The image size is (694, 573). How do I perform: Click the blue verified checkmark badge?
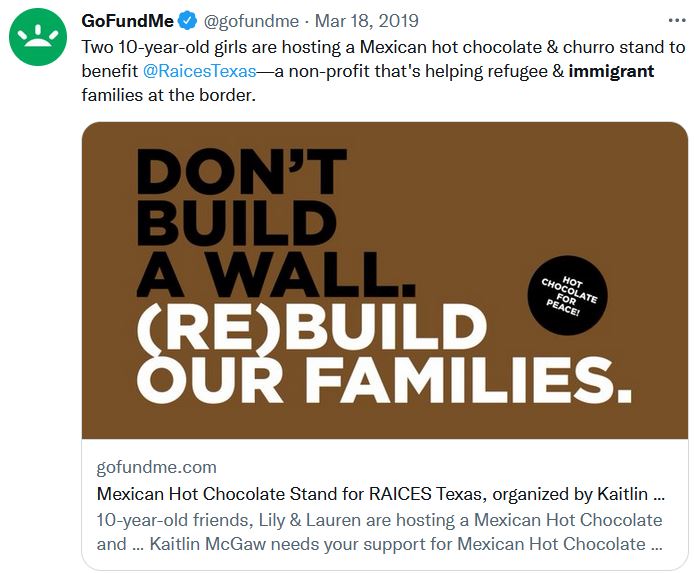pos(189,21)
